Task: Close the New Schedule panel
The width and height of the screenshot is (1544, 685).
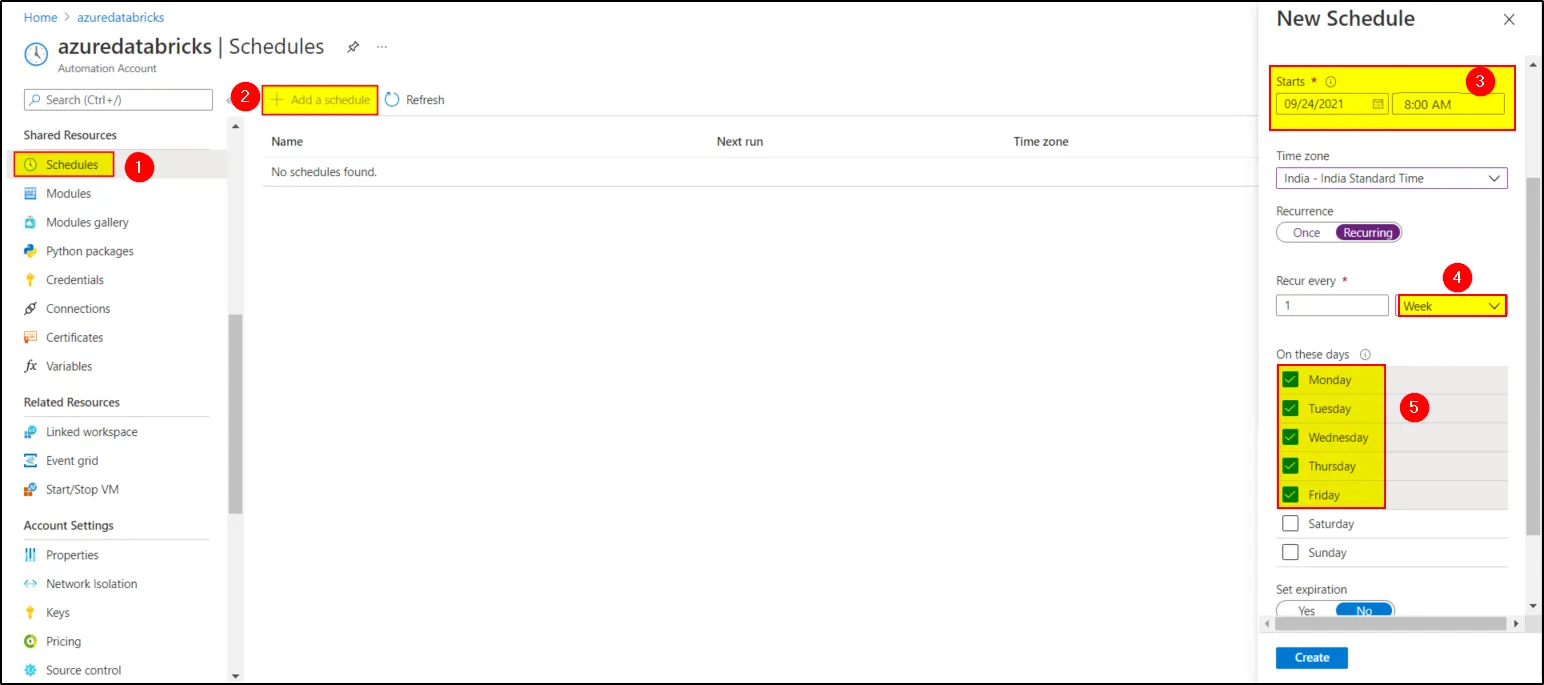Action: point(1509,19)
